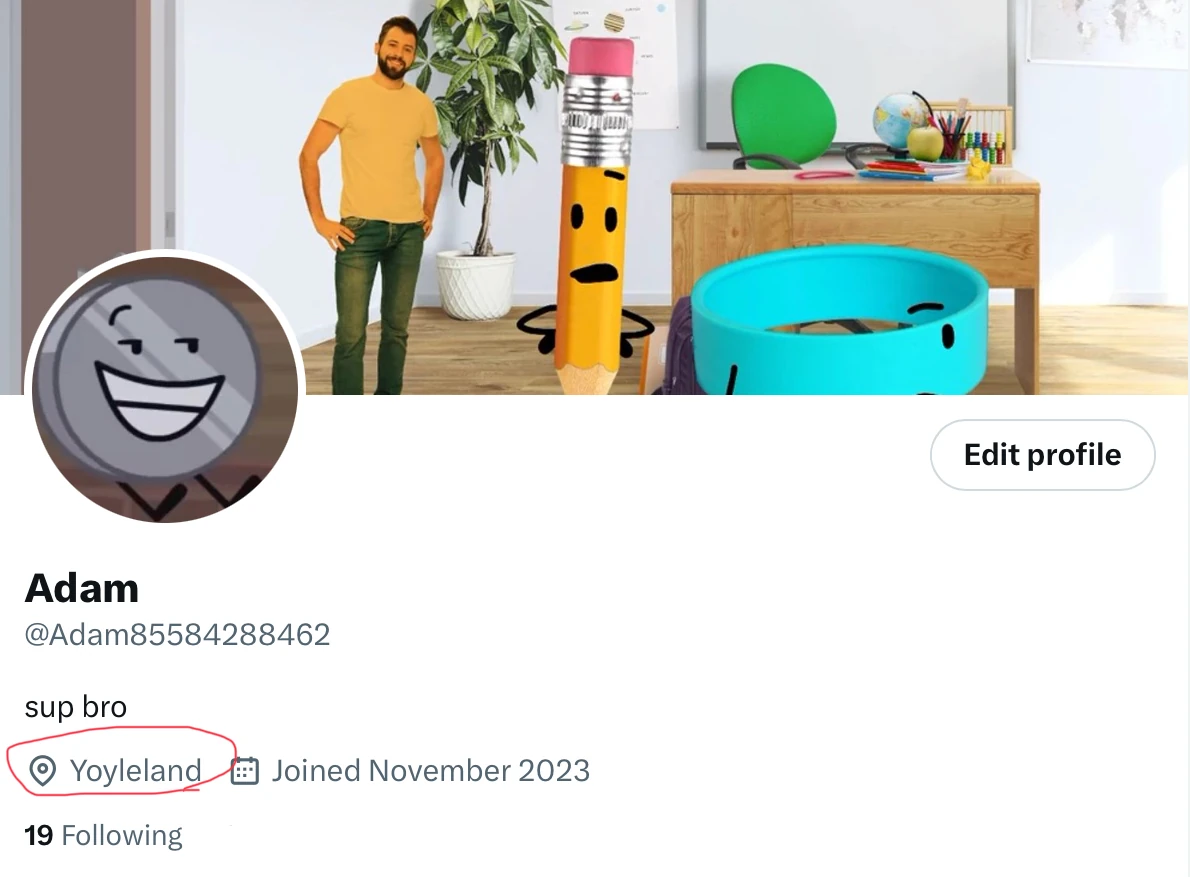Image resolution: width=1190 pixels, height=877 pixels.
Task: Open the coin profile picture
Action: pyautogui.click(x=165, y=388)
